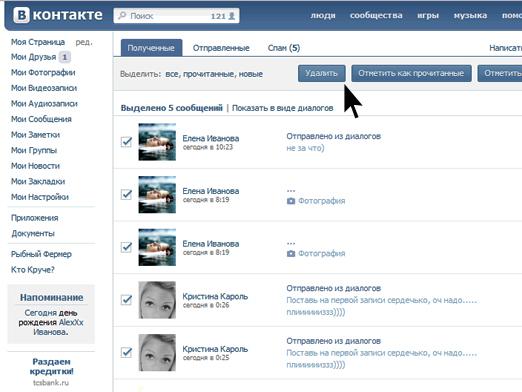
Task: Open tcsbank.ru ad link
Action: pos(51,383)
